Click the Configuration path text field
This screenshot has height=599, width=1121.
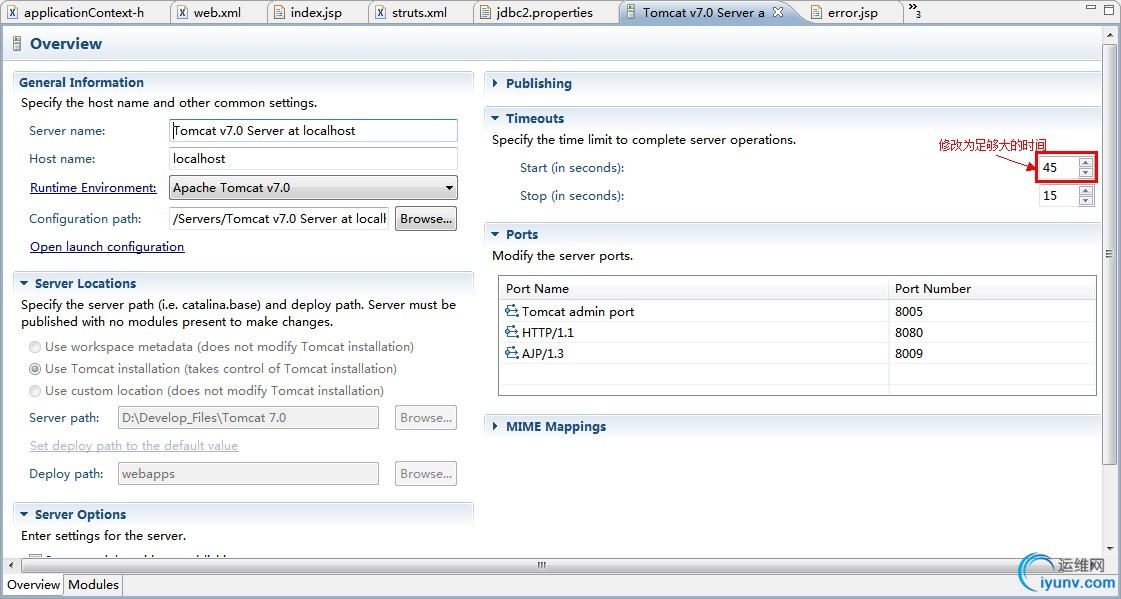(280, 219)
